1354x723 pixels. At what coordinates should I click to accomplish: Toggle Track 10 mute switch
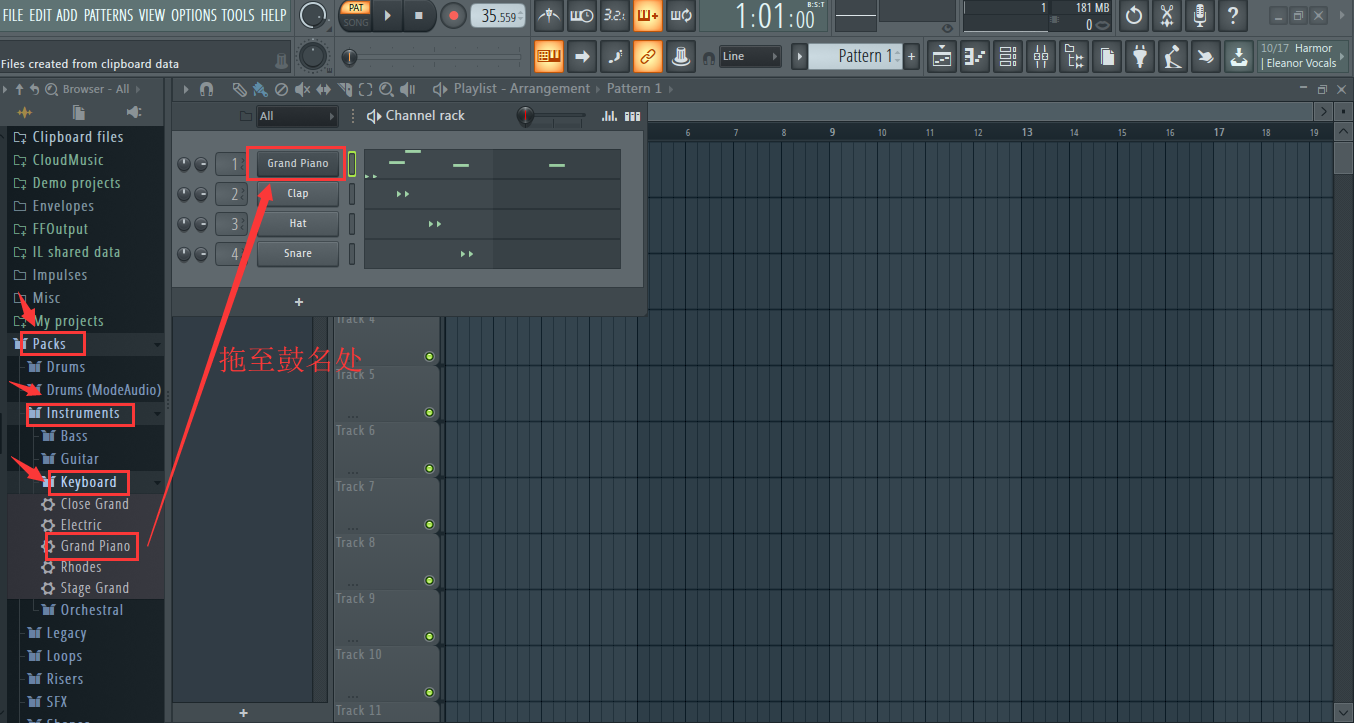click(x=430, y=692)
